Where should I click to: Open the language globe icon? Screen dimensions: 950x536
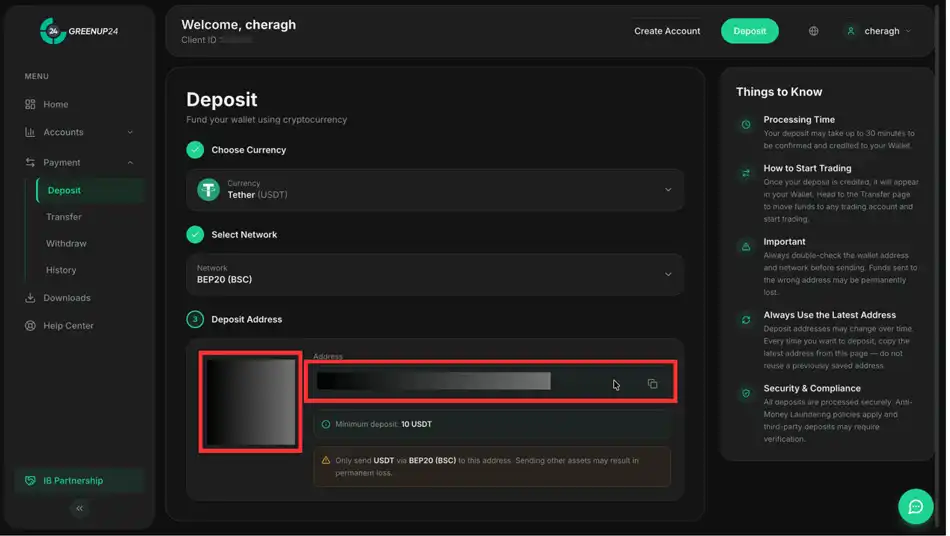coord(813,31)
